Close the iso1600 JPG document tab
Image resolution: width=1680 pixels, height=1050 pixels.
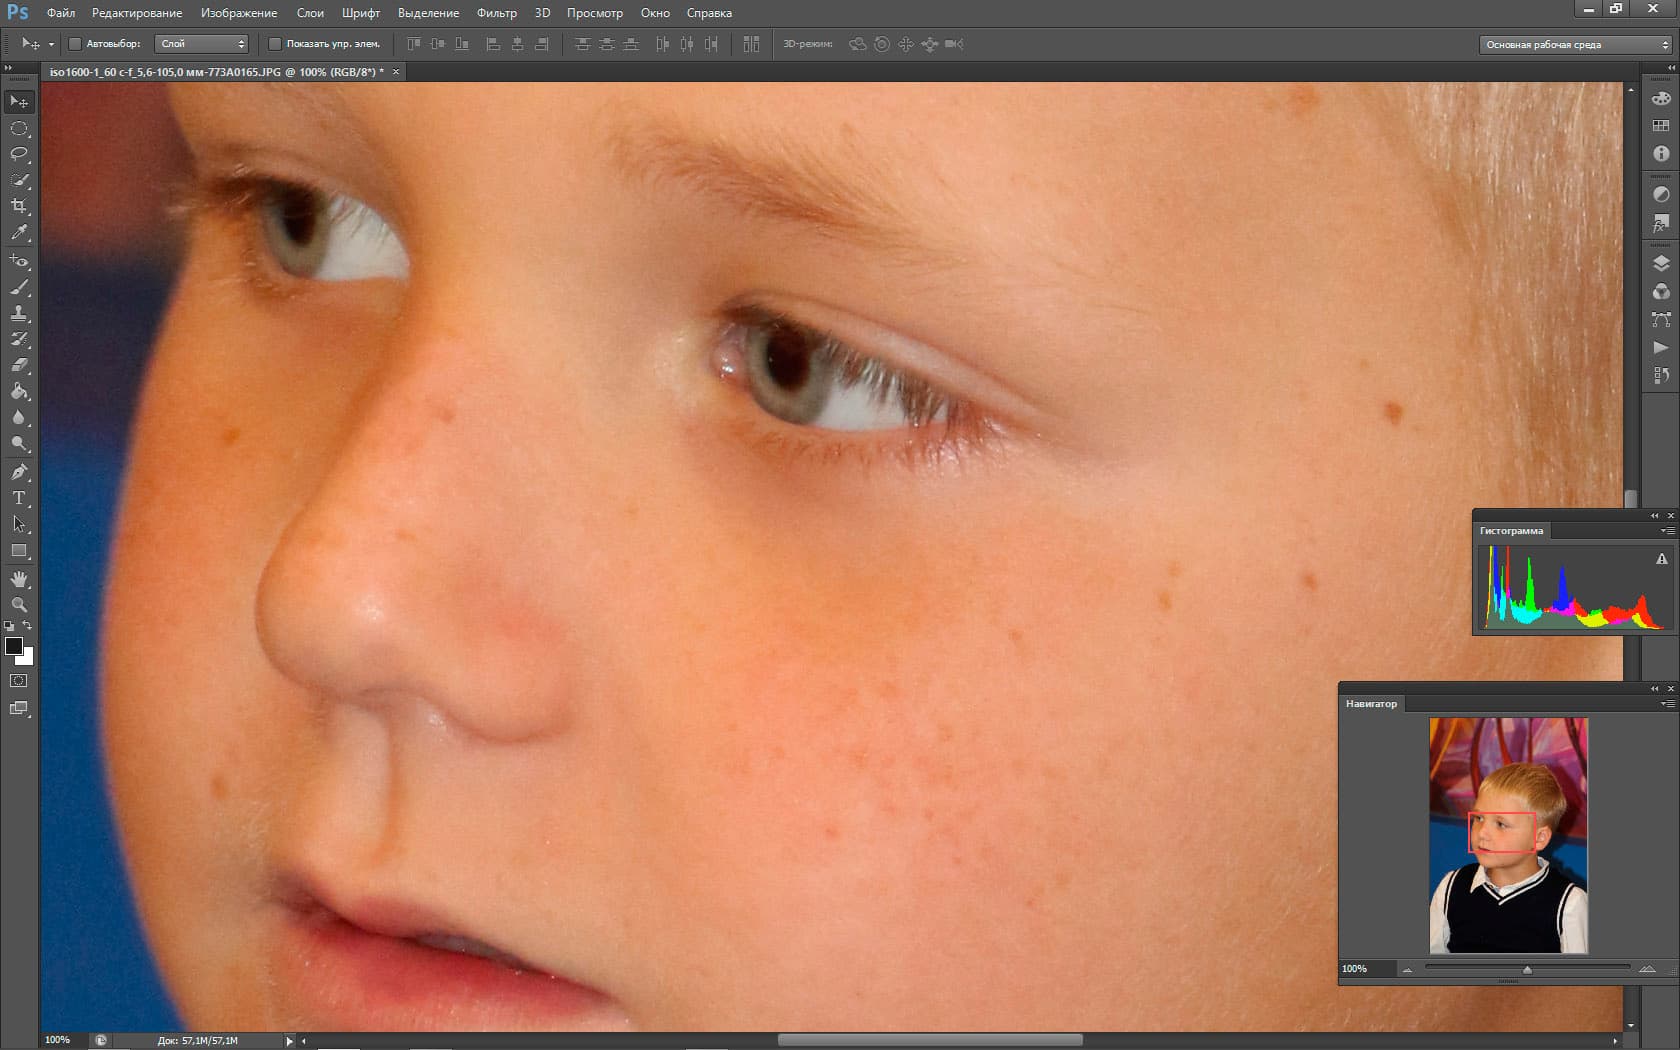click(x=396, y=72)
